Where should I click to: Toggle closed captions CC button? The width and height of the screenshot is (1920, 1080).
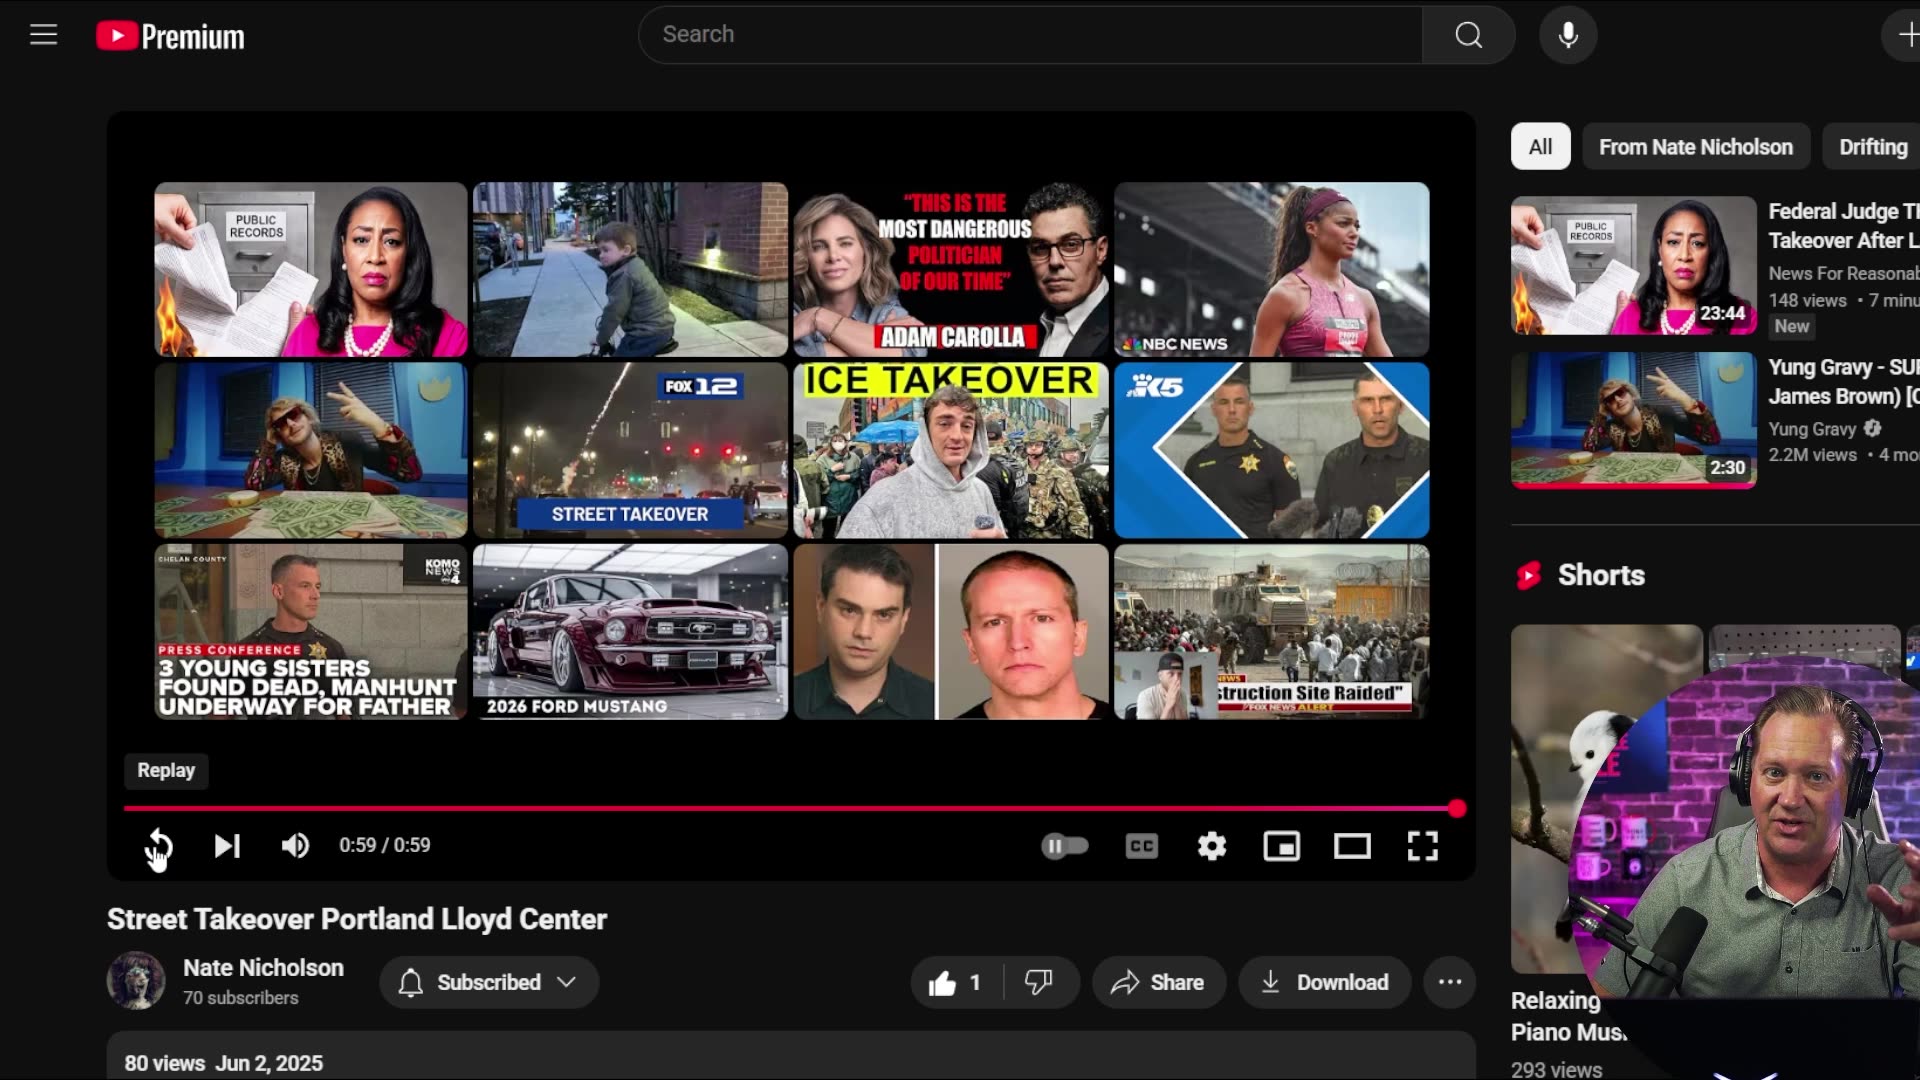tap(1141, 846)
